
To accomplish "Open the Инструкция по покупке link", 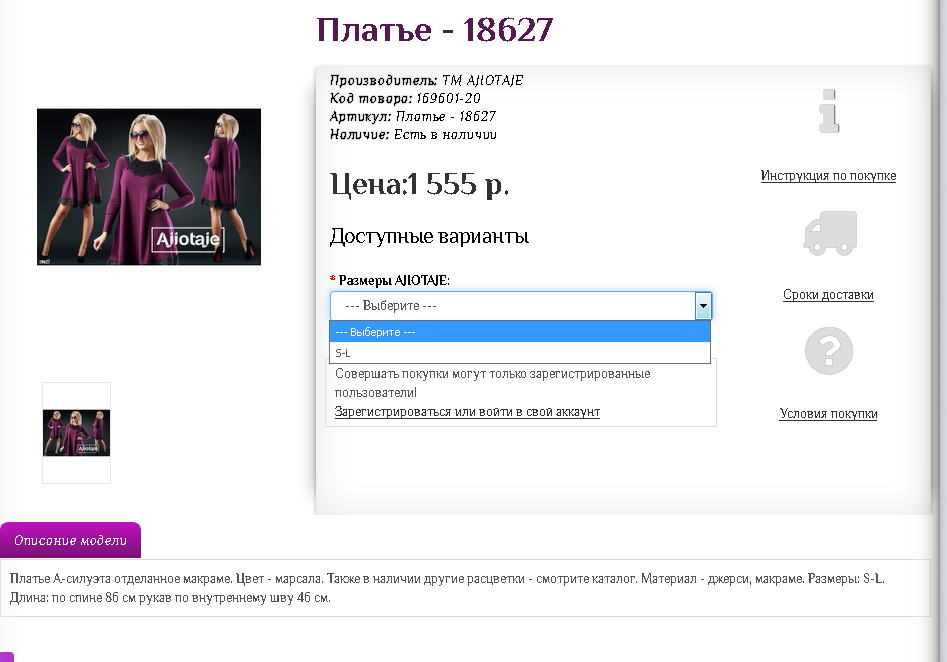I will 828,176.
